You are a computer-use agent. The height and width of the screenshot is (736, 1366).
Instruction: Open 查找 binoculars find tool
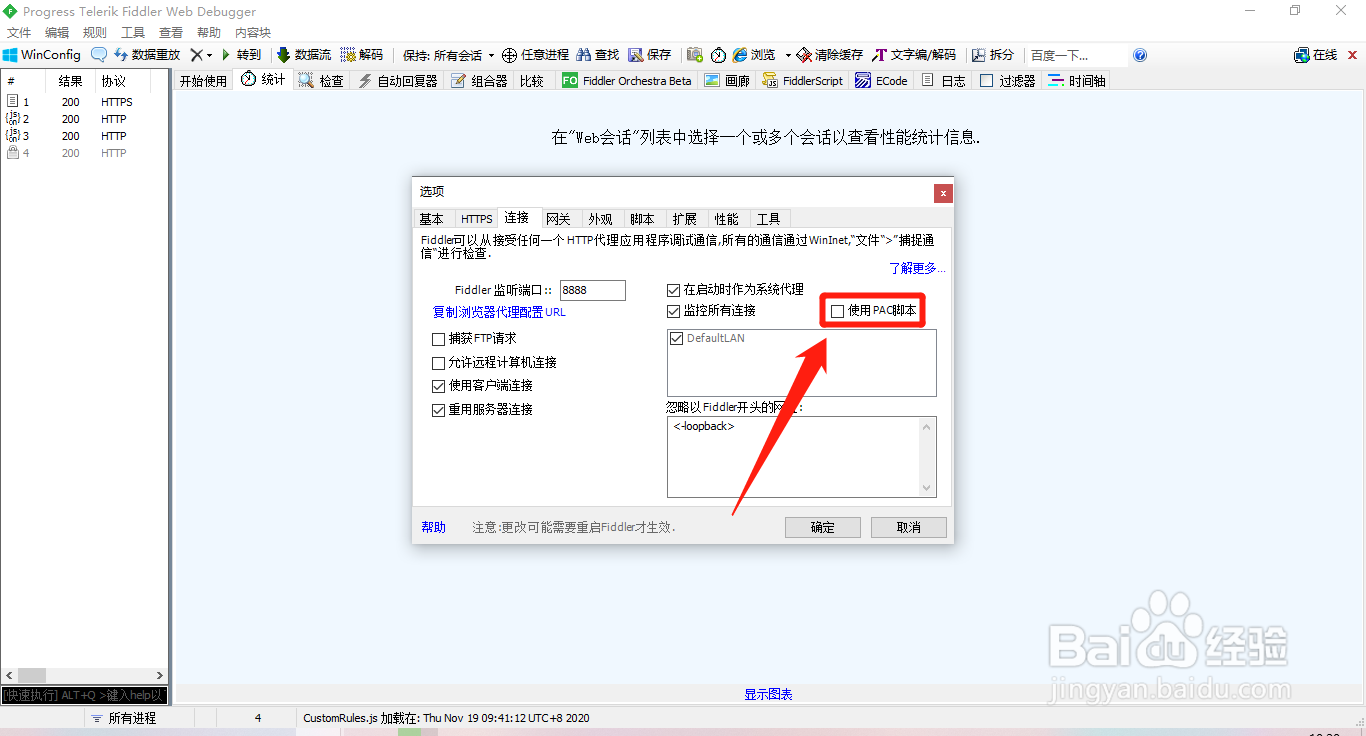(x=583, y=55)
